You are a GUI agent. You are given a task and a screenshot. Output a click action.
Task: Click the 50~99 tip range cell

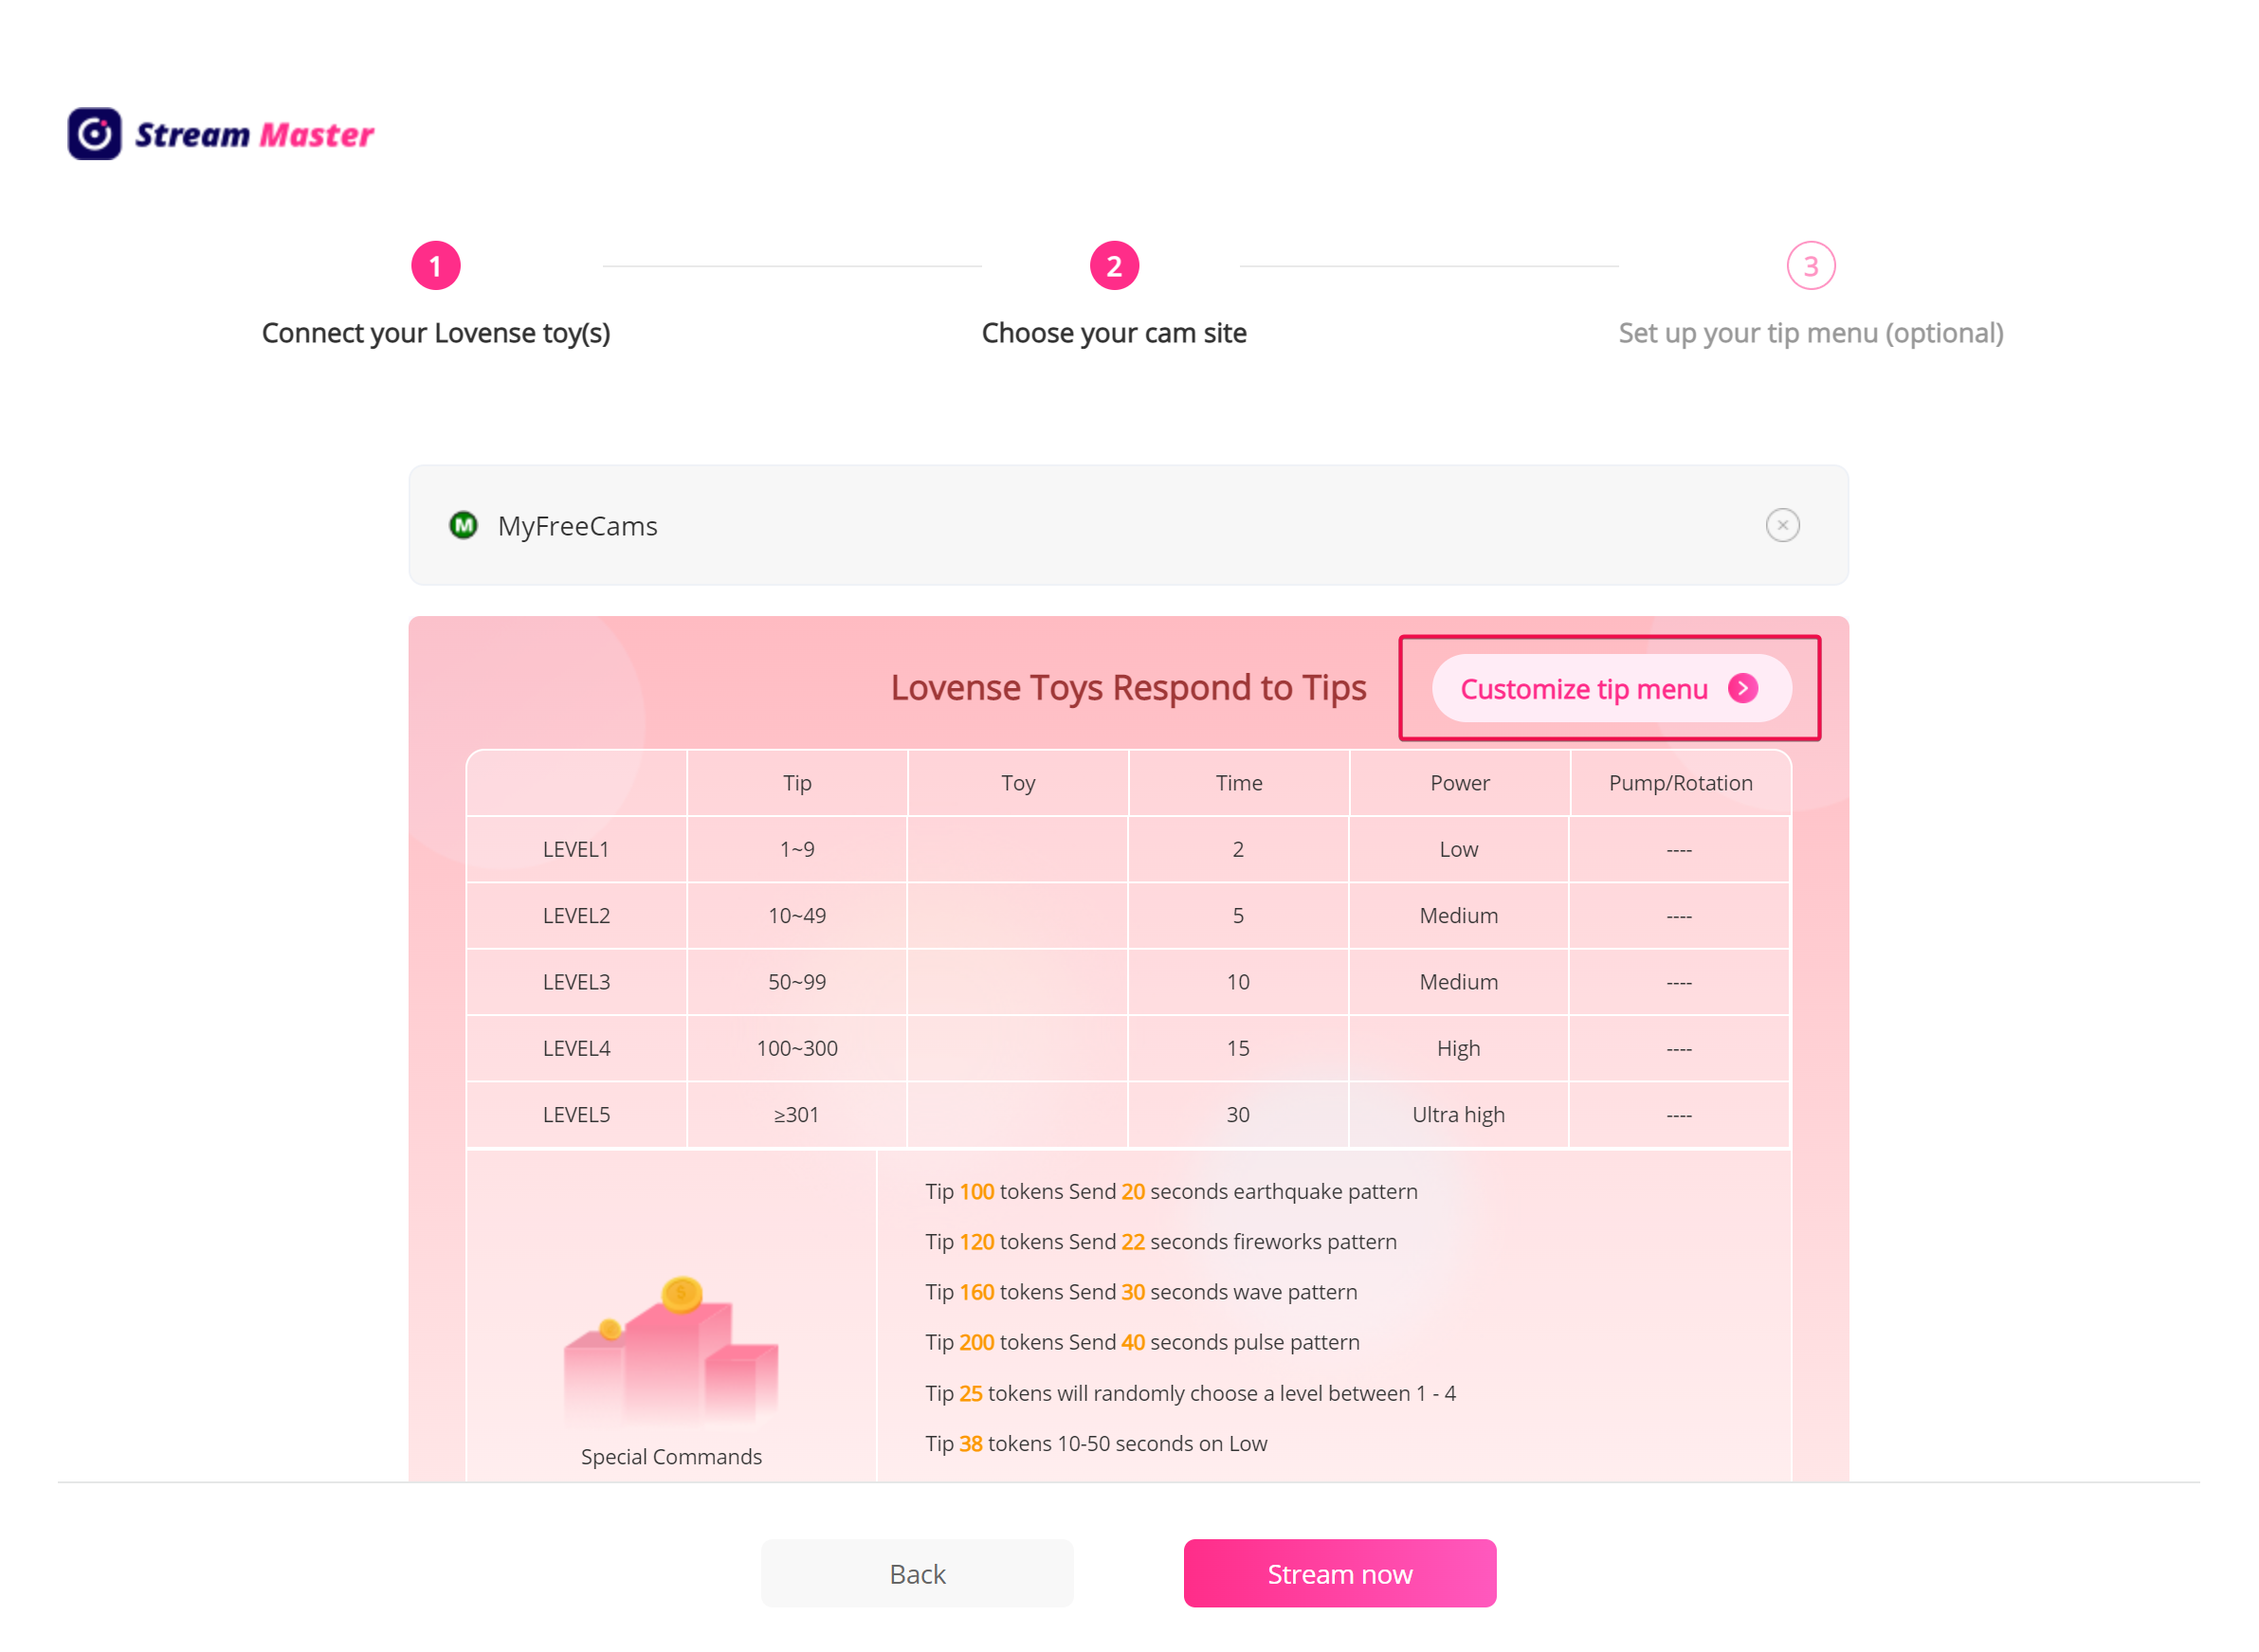pyautogui.click(x=797, y=982)
